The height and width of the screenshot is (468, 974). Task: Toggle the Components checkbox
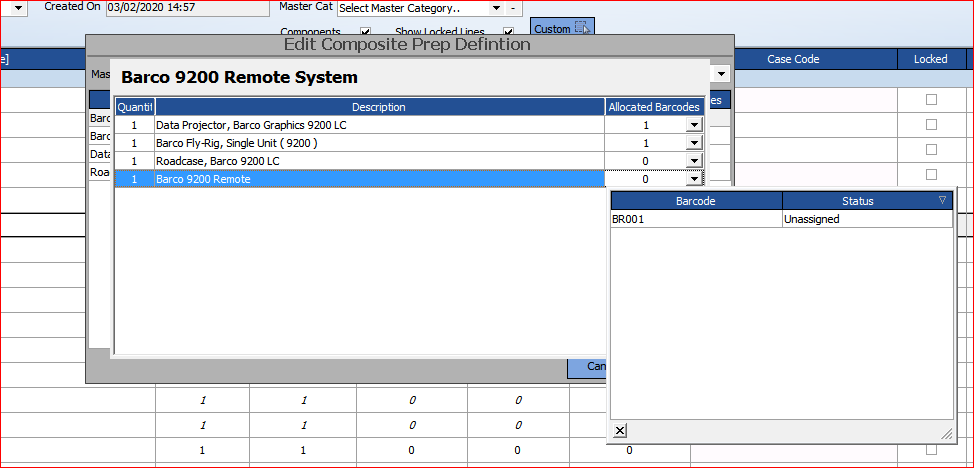366,32
